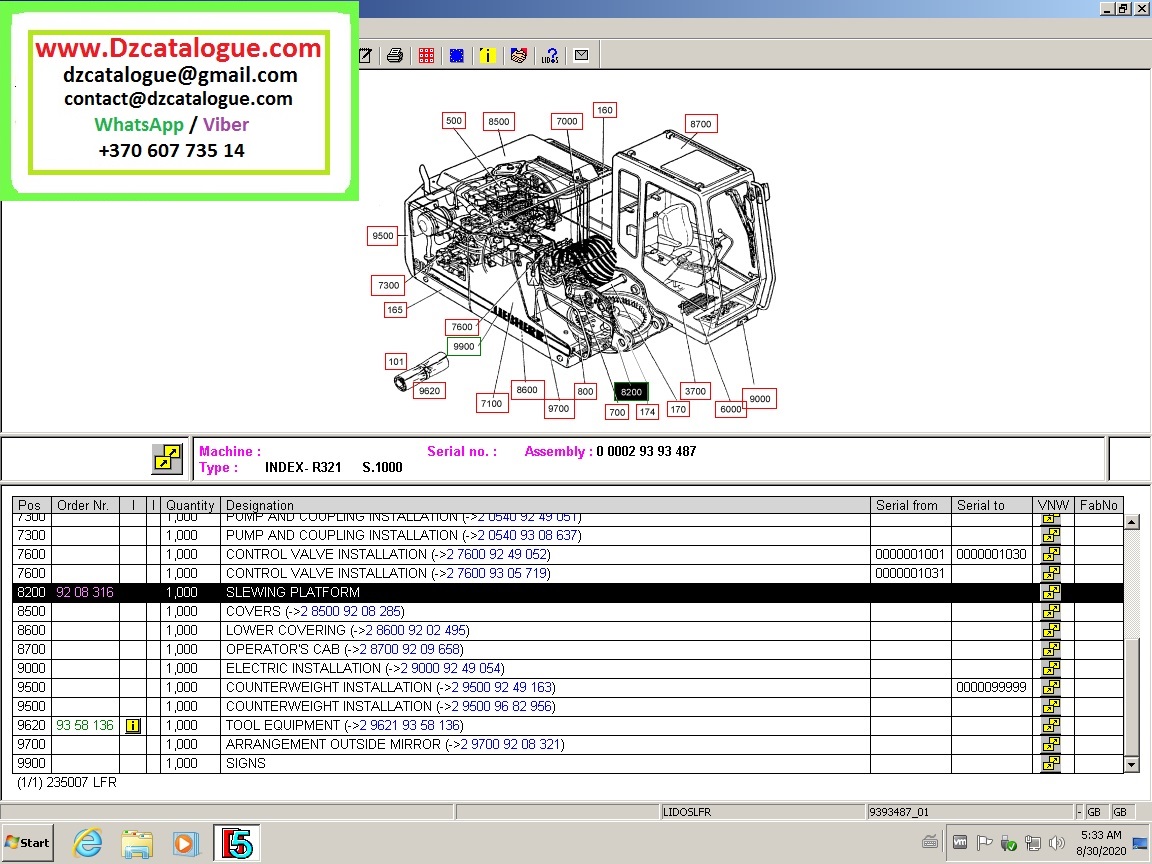The image size is (1152, 864).
Task: Open VNW icon for TOOL EQUIPMENT row
Action: tap(1051, 725)
